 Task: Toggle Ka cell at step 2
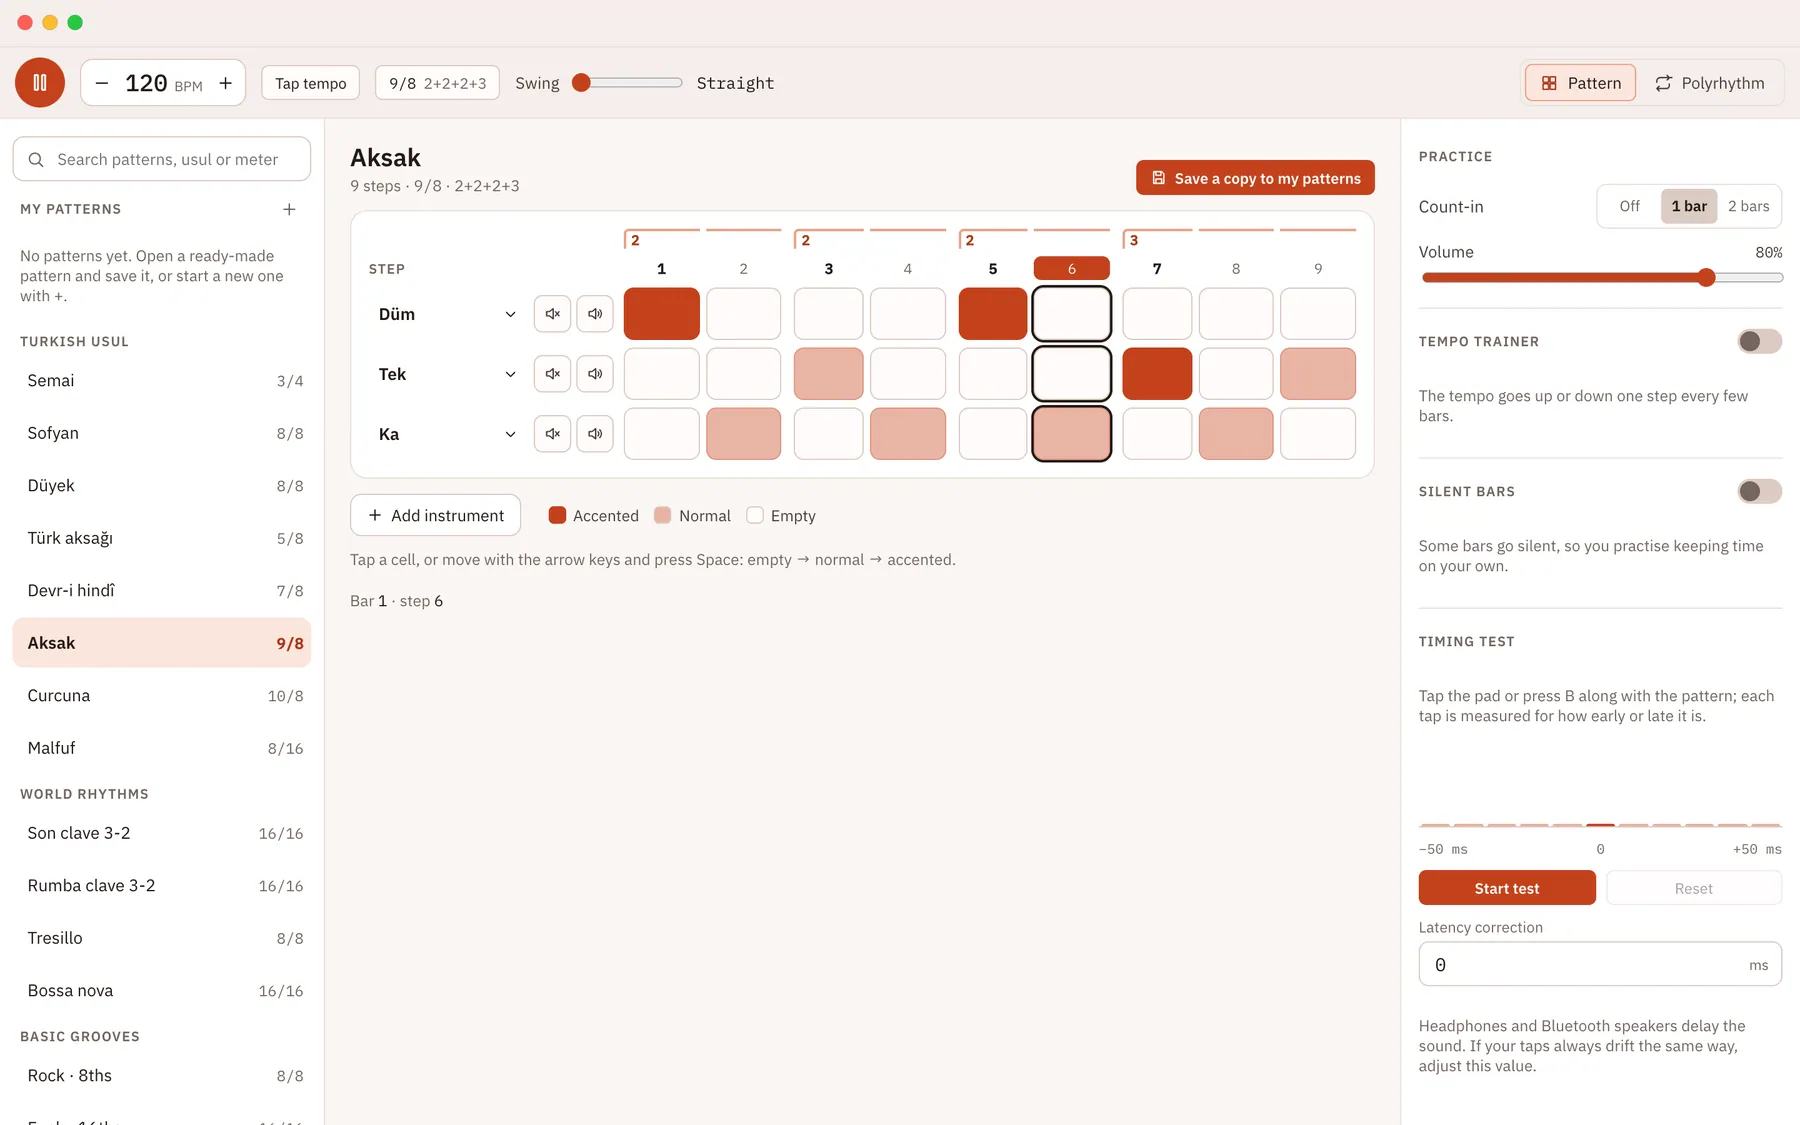coord(744,434)
